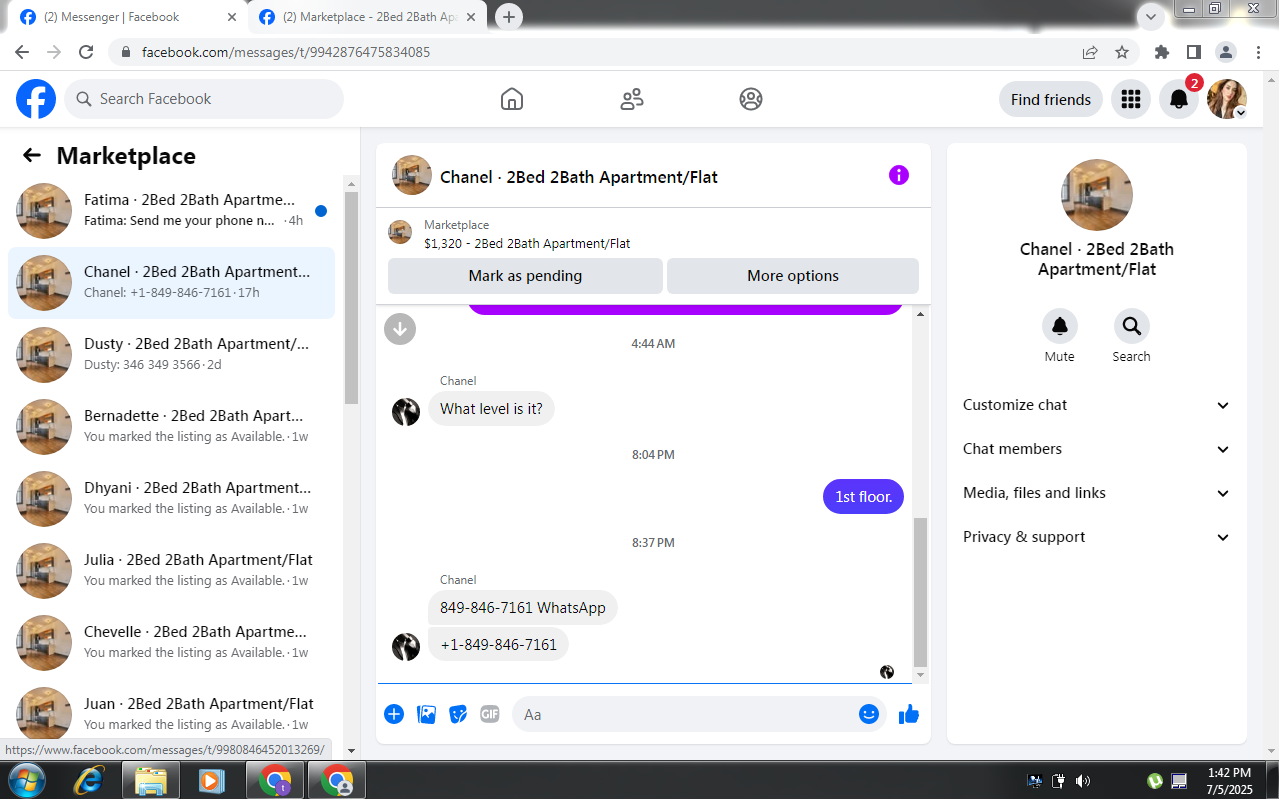Image resolution: width=1279 pixels, height=799 pixels.
Task: Click the '+1-849-846-7161' message bubble
Action: click(x=498, y=645)
